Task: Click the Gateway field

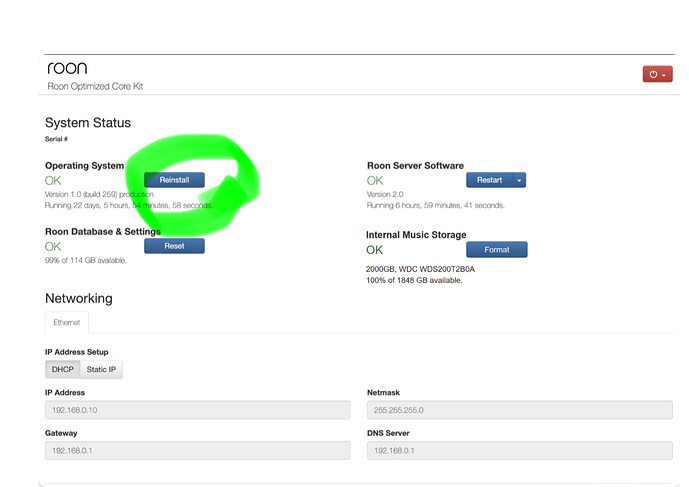Action: point(198,450)
